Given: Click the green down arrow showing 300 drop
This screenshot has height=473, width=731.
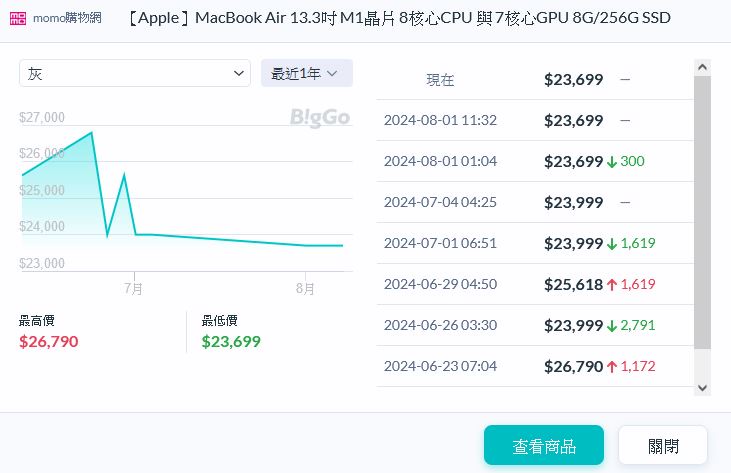Looking at the screenshot, I should tap(611, 161).
